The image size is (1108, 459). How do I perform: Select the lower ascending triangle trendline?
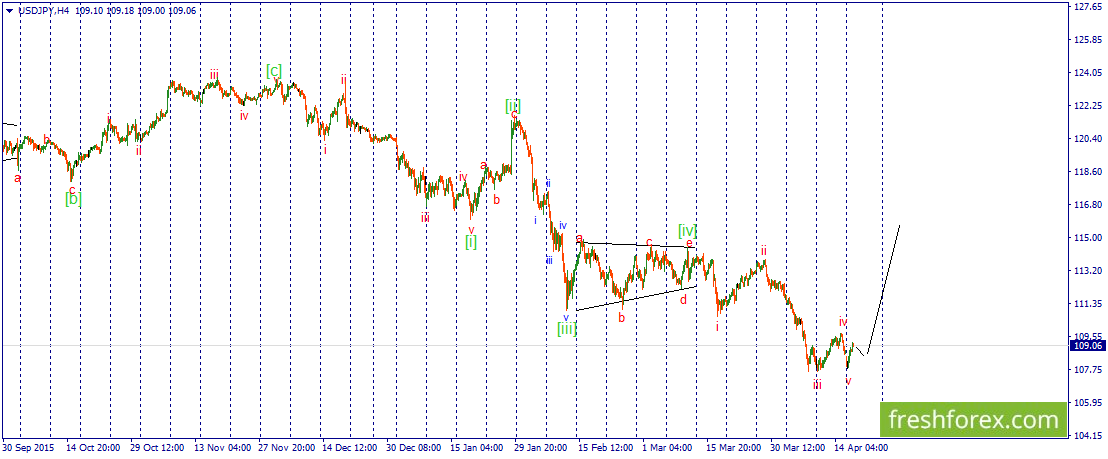click(636, 298)
